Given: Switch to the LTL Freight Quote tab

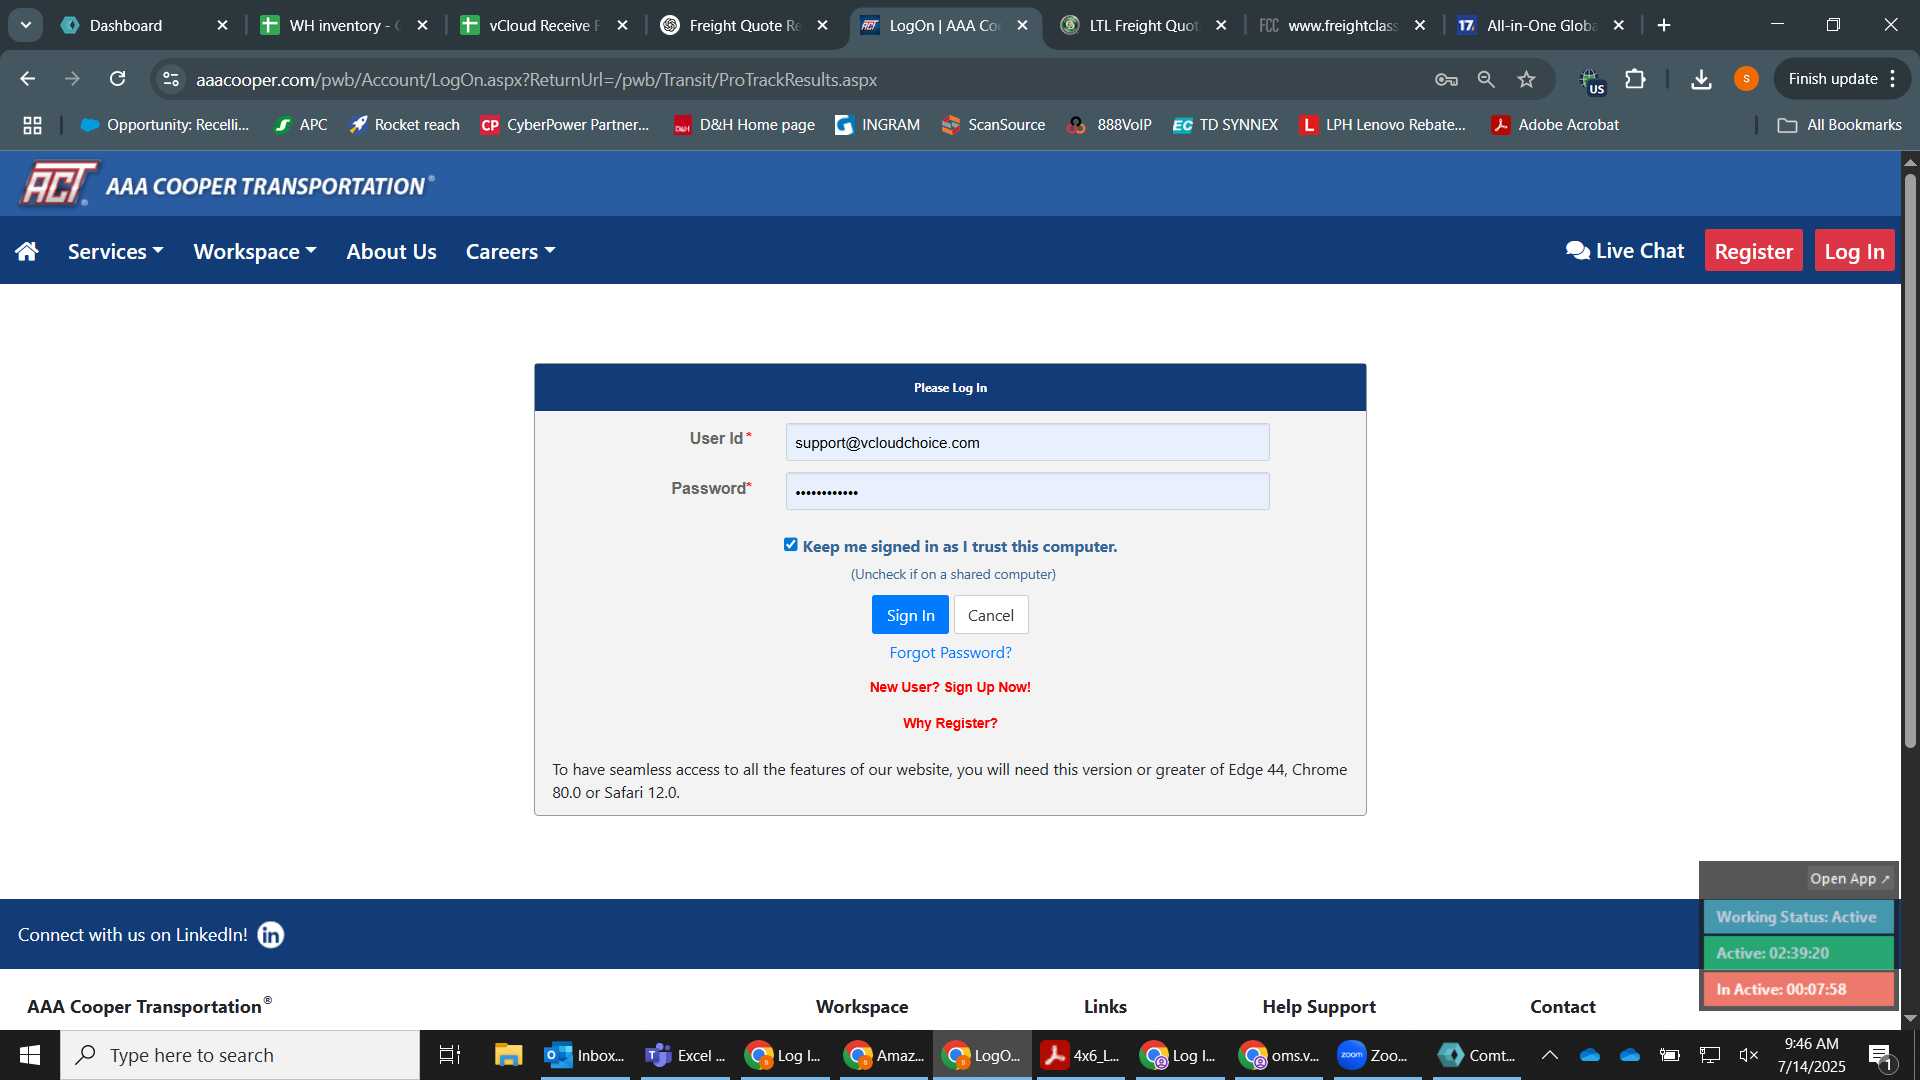Looking at the screenshot, I should click(x=1144, y=25).
